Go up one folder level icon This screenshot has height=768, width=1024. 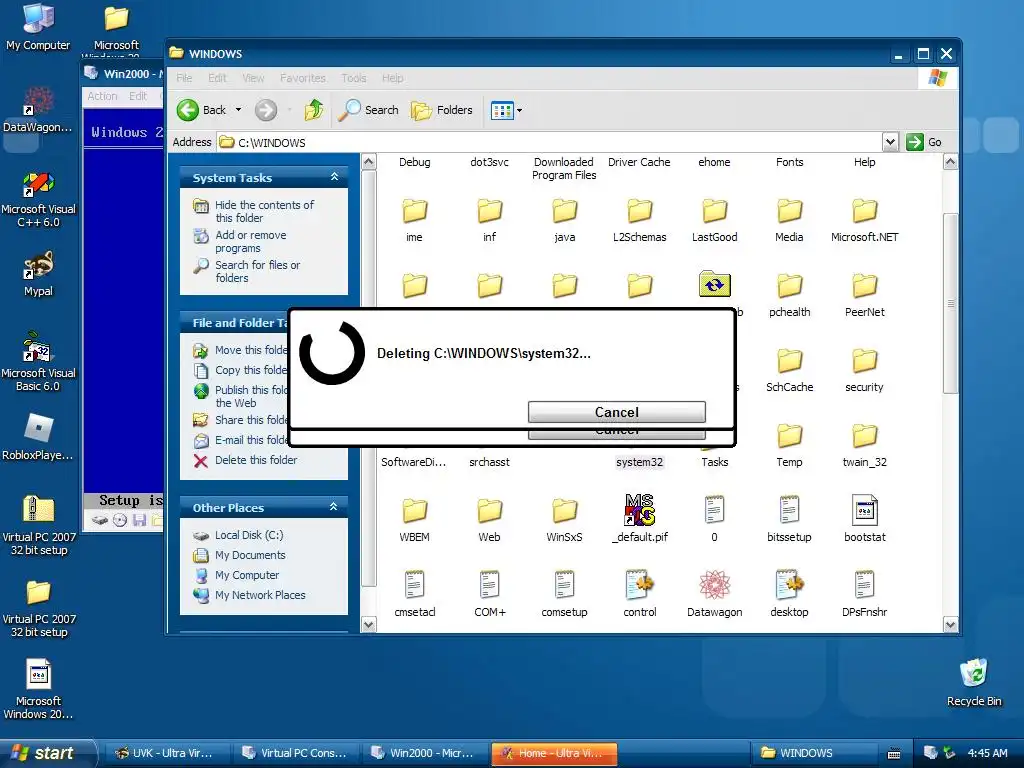314,110
